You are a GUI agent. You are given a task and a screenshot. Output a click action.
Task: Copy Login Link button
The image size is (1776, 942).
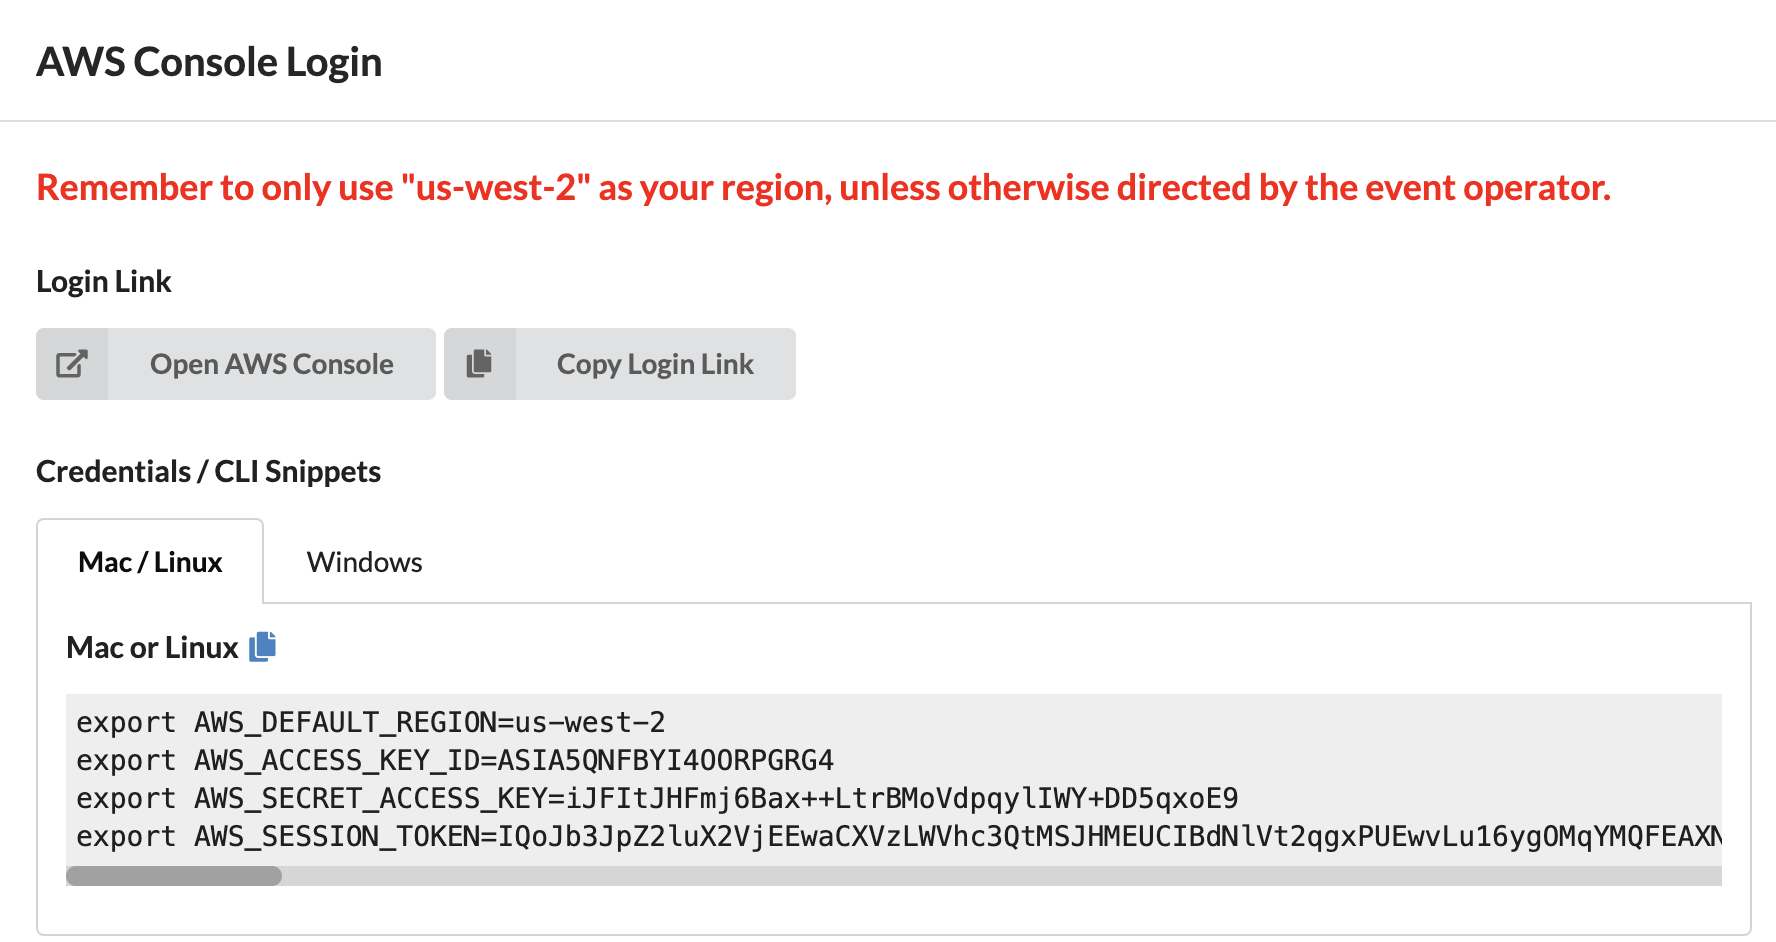click(620, 364)
